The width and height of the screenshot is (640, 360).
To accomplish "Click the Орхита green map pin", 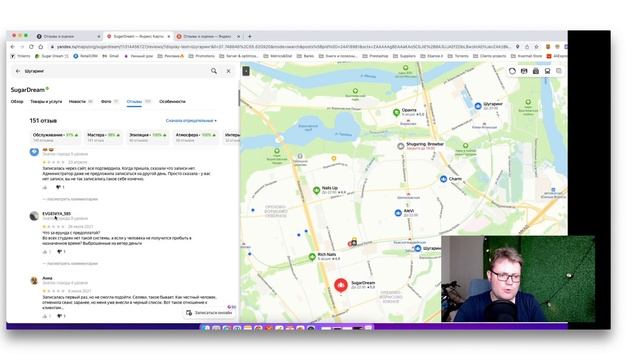I will point(396,112).
